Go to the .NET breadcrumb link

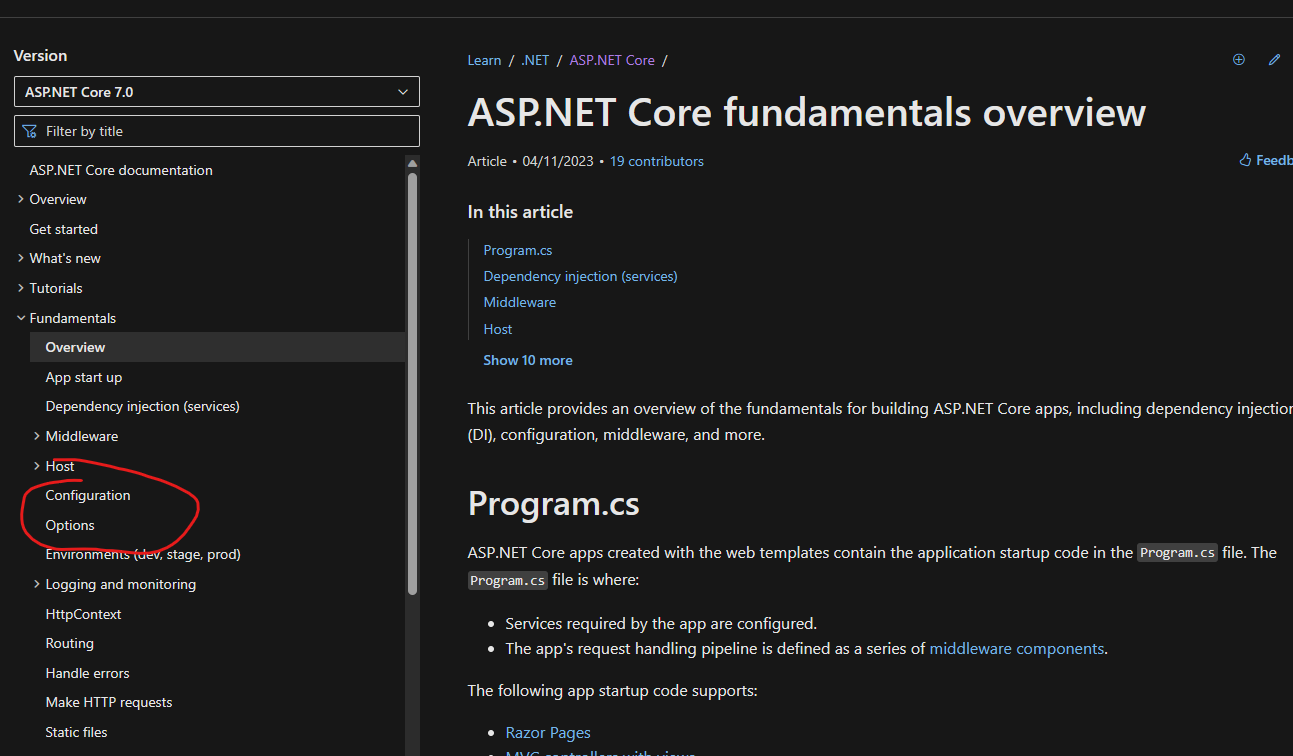click(535, 60)
